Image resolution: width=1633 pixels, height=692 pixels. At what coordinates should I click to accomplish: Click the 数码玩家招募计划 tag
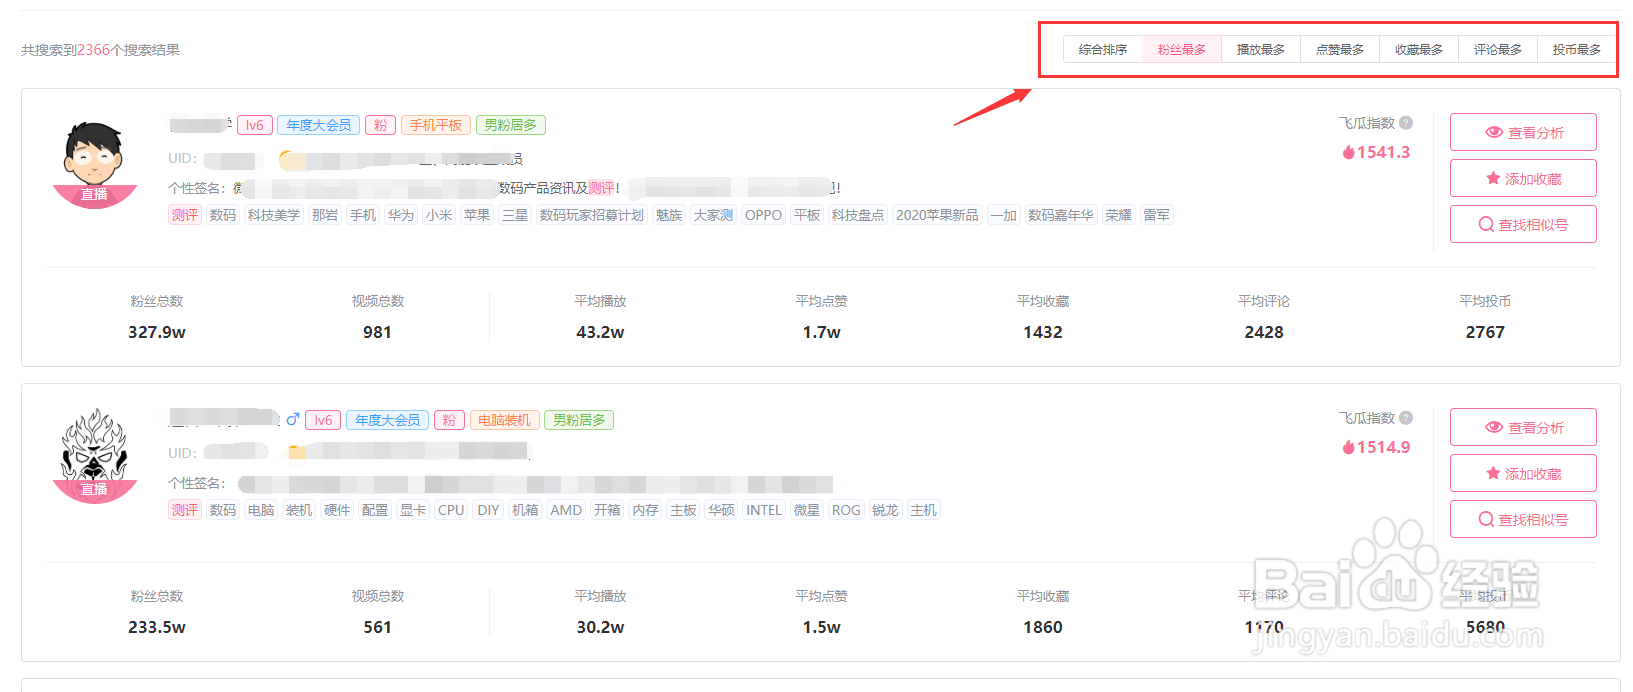(592, 215)
